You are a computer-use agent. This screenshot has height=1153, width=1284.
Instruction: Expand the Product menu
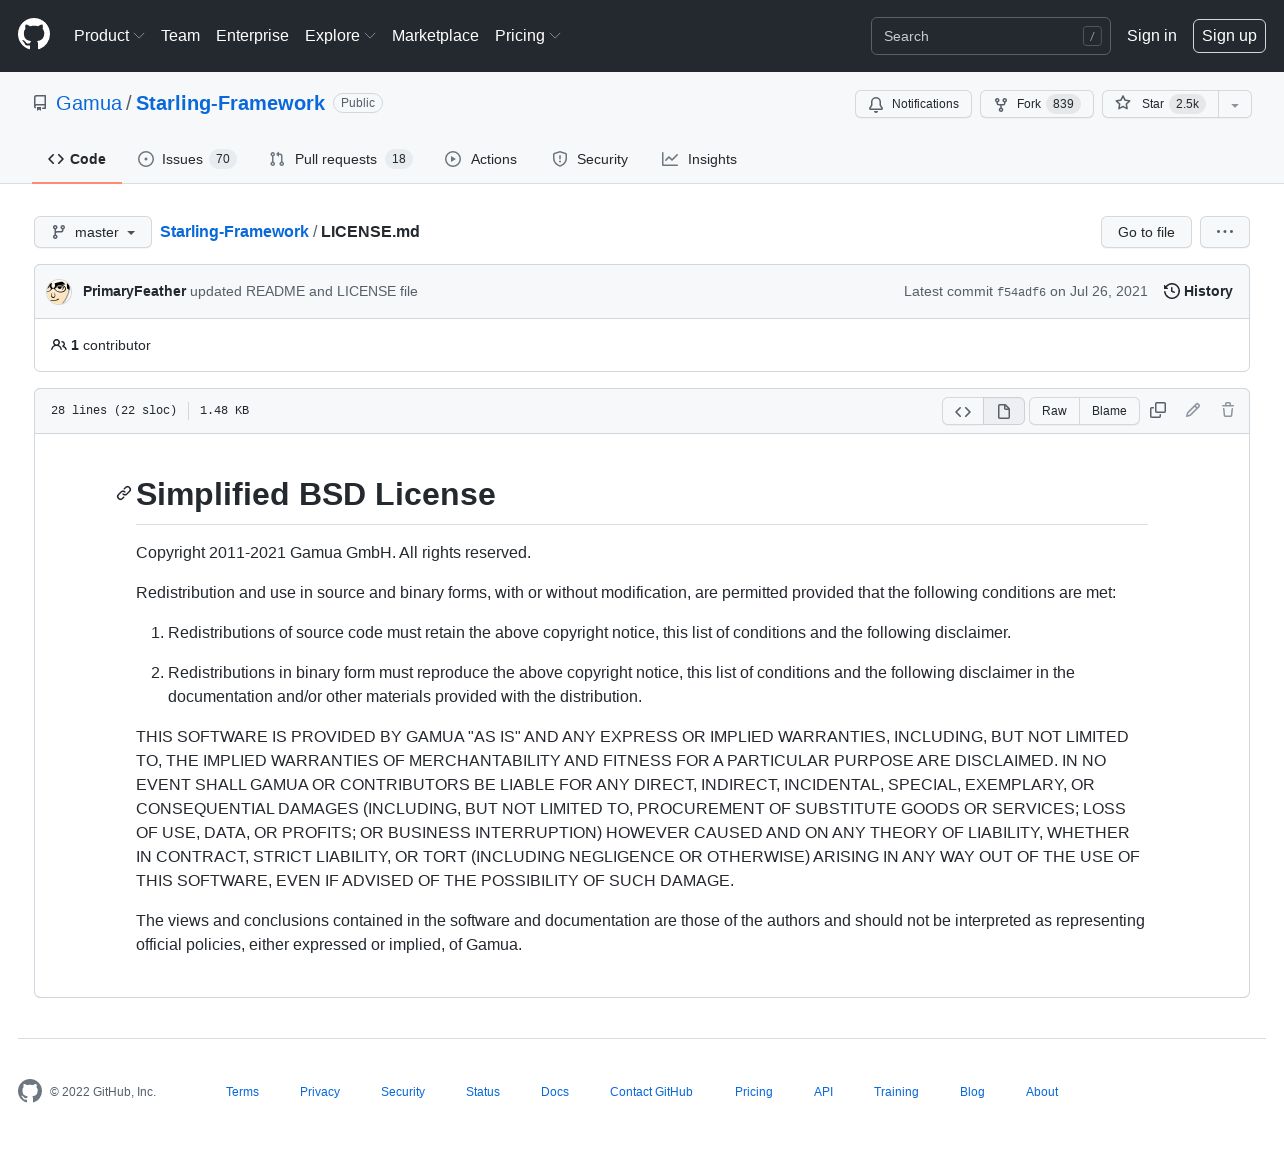109,36
